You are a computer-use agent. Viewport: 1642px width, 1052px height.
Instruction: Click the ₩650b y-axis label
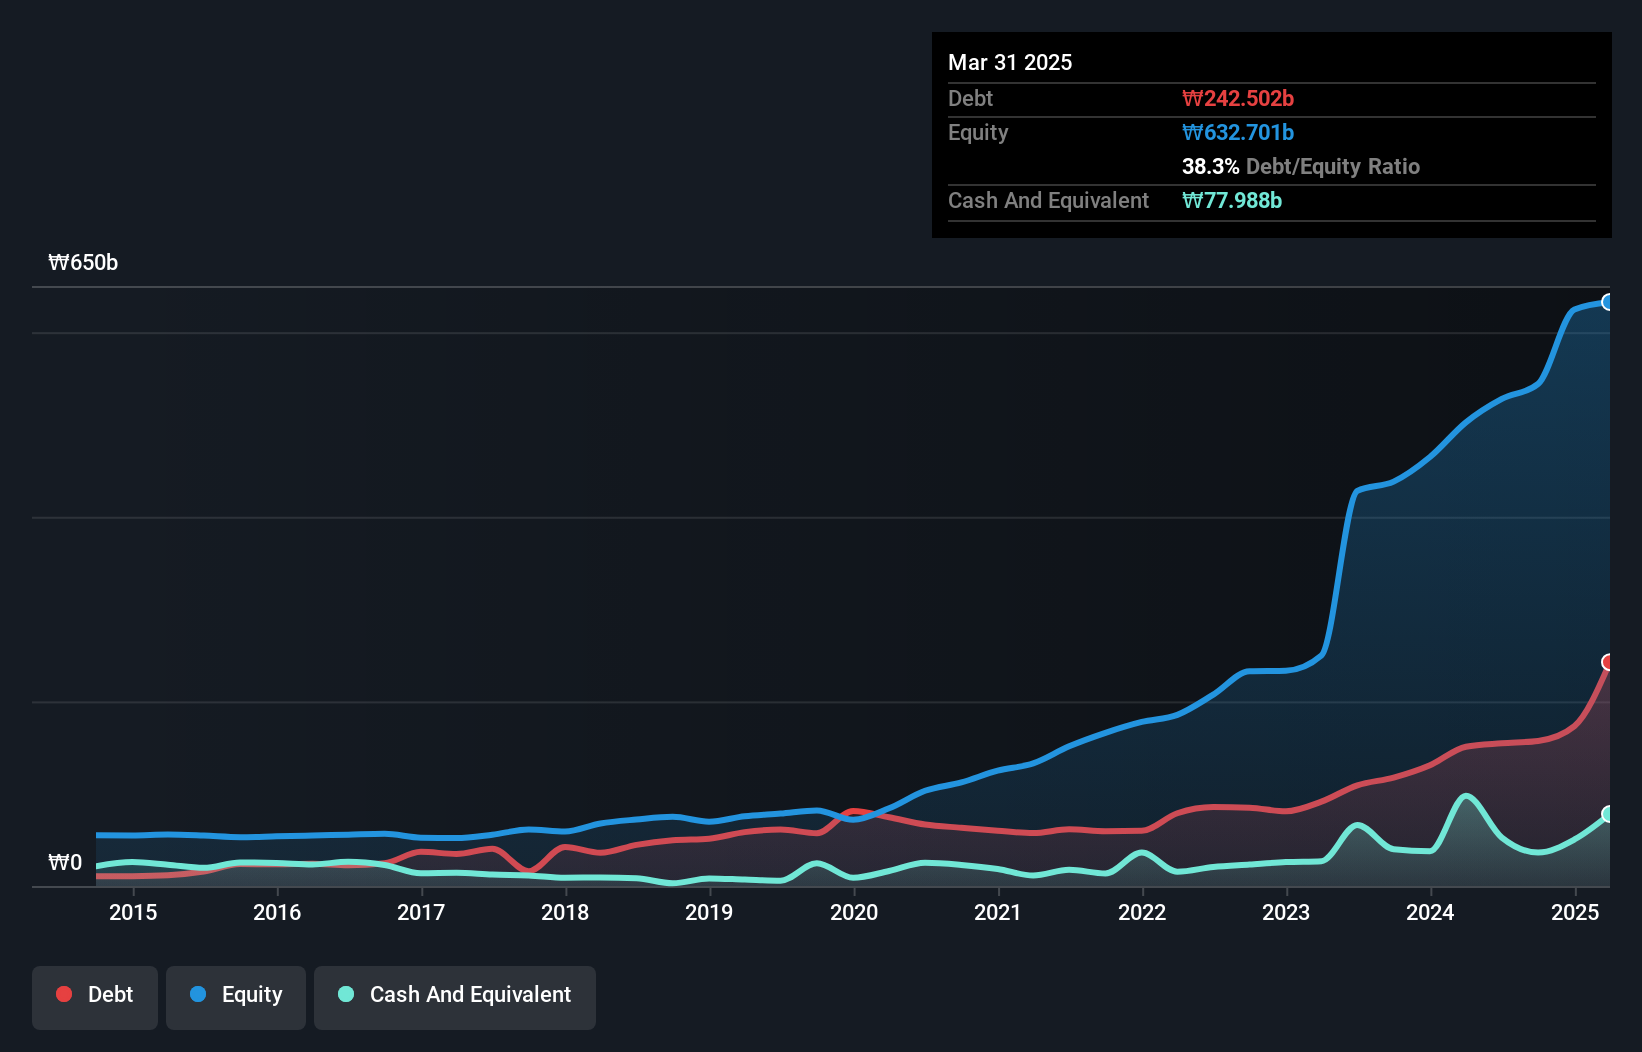click(x=83, y=262)
